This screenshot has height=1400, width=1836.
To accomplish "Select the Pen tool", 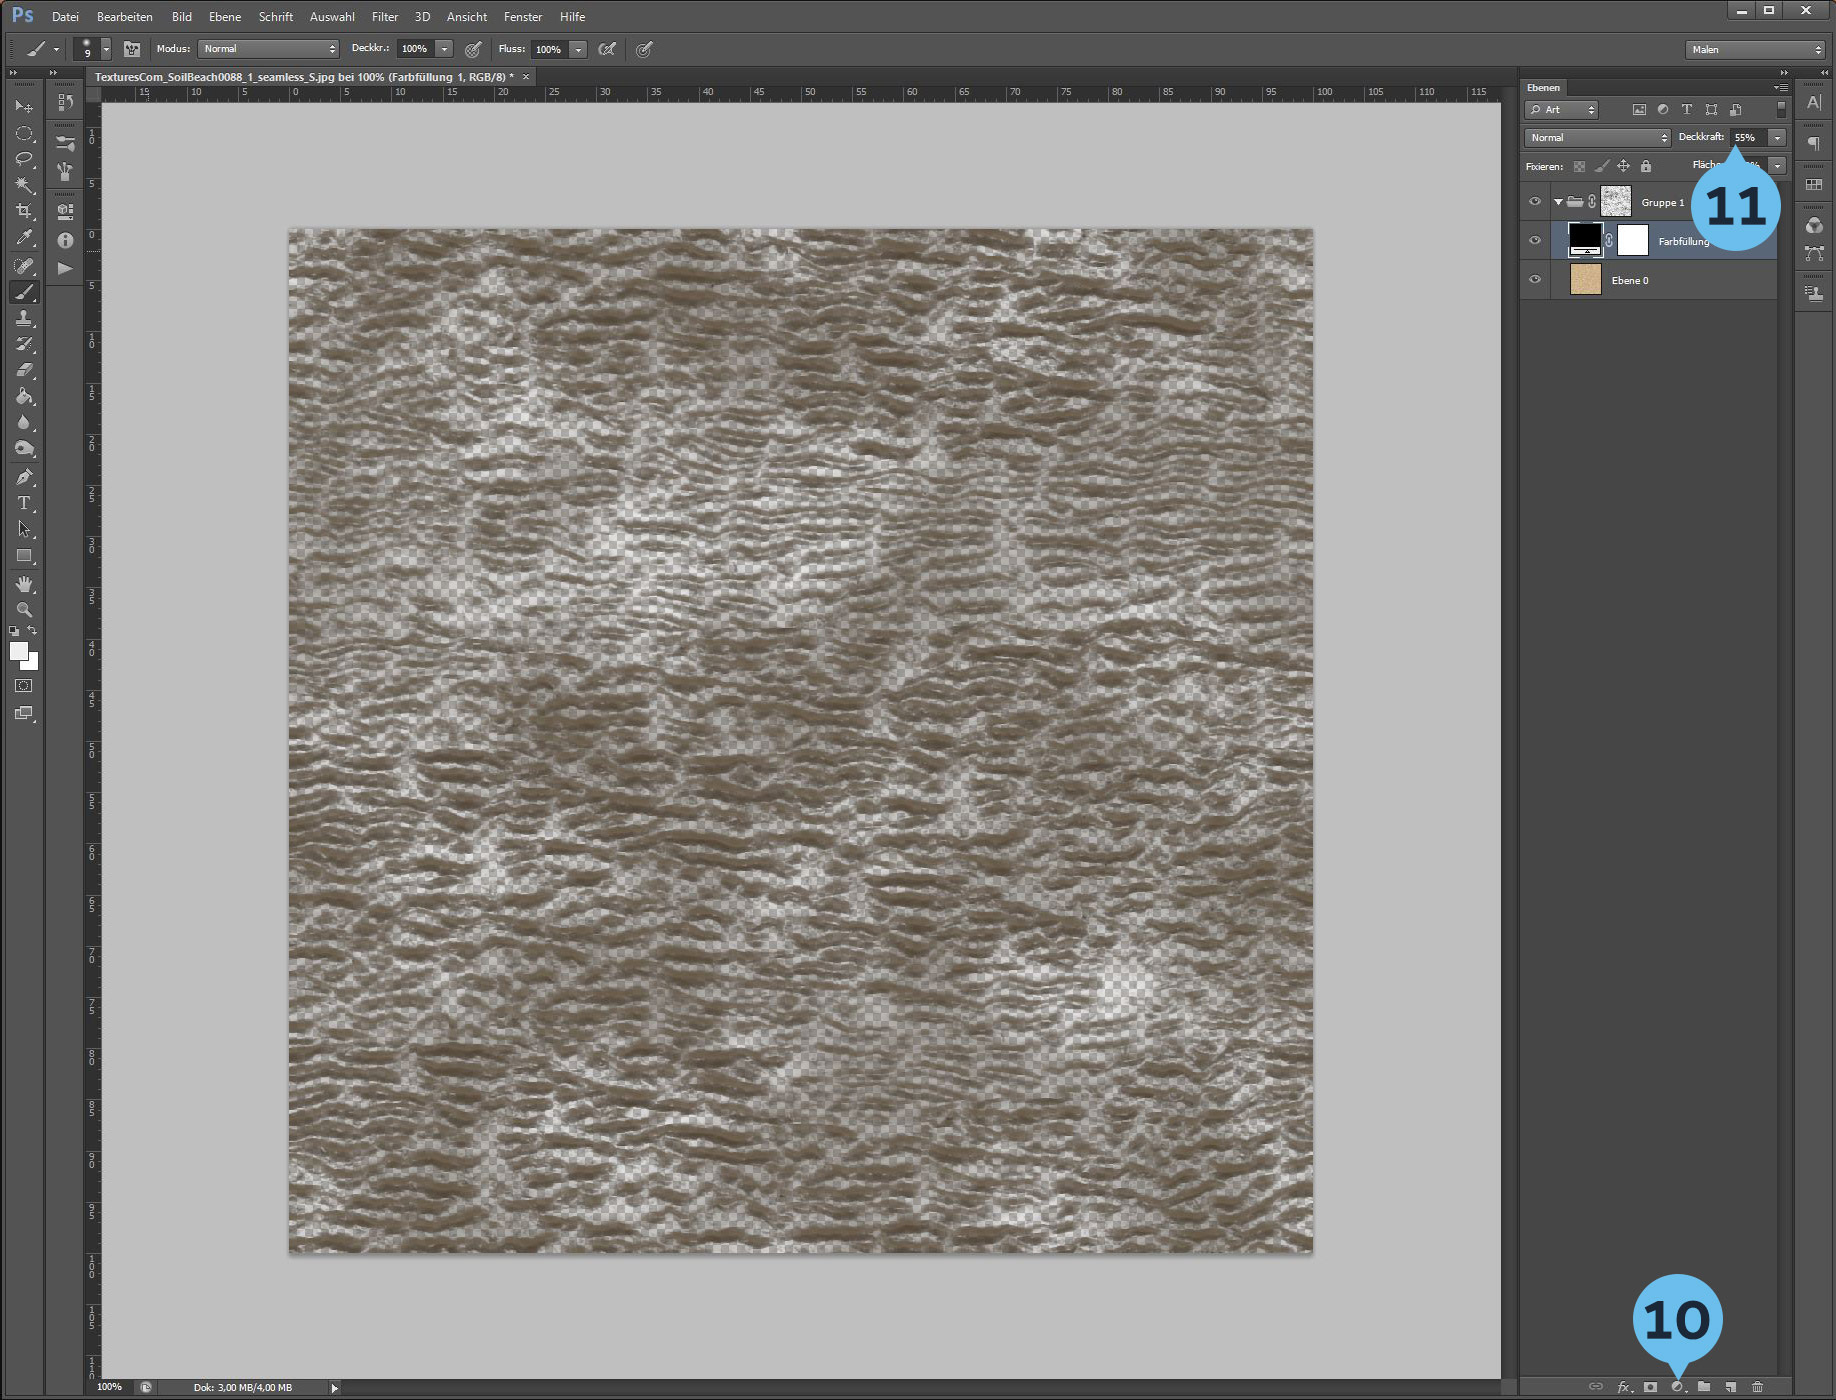I will (24, 477).
